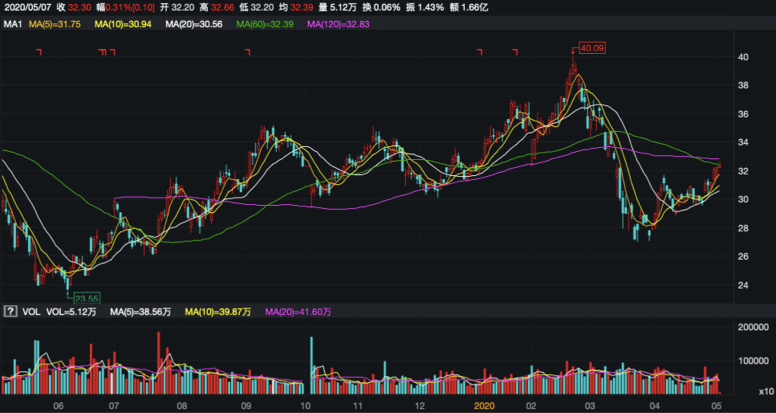Click the MA(5)=31.75 indicator legend
The height and width of the screenshot is (413, 776).
[x=55, y=23]
